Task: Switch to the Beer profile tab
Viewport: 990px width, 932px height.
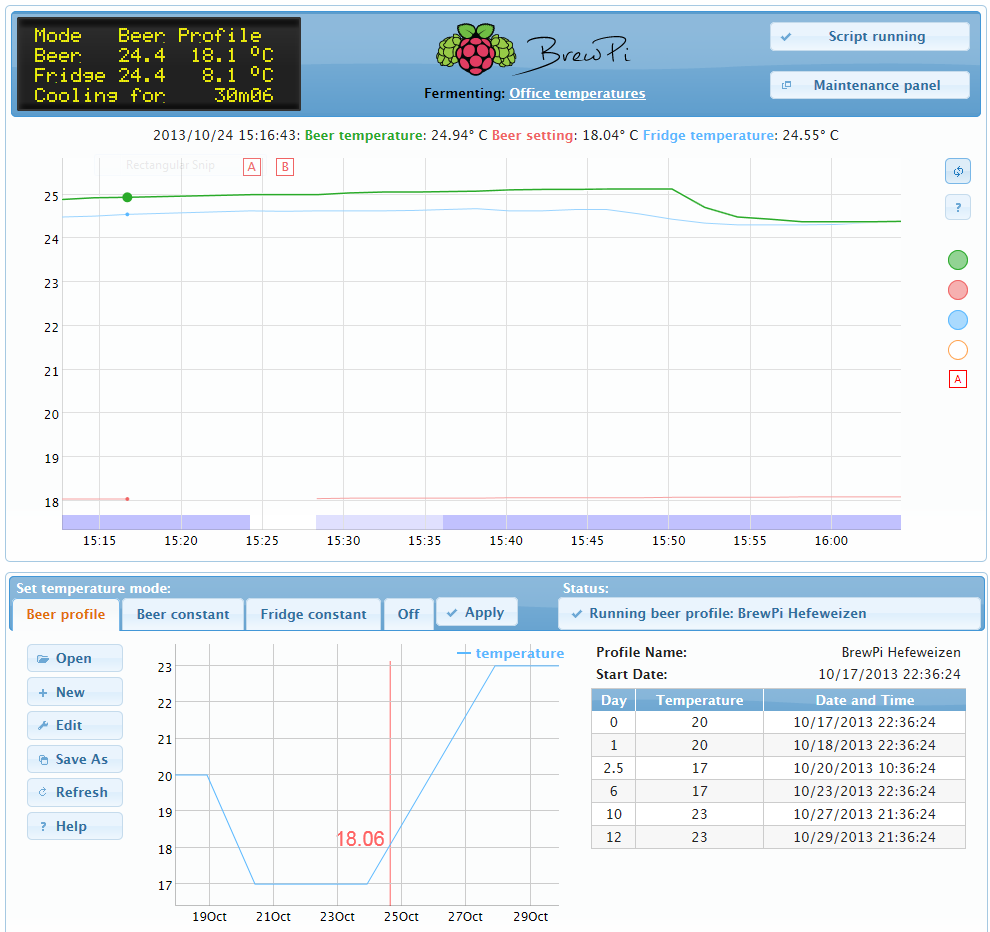Action: (x=66, y=614)
